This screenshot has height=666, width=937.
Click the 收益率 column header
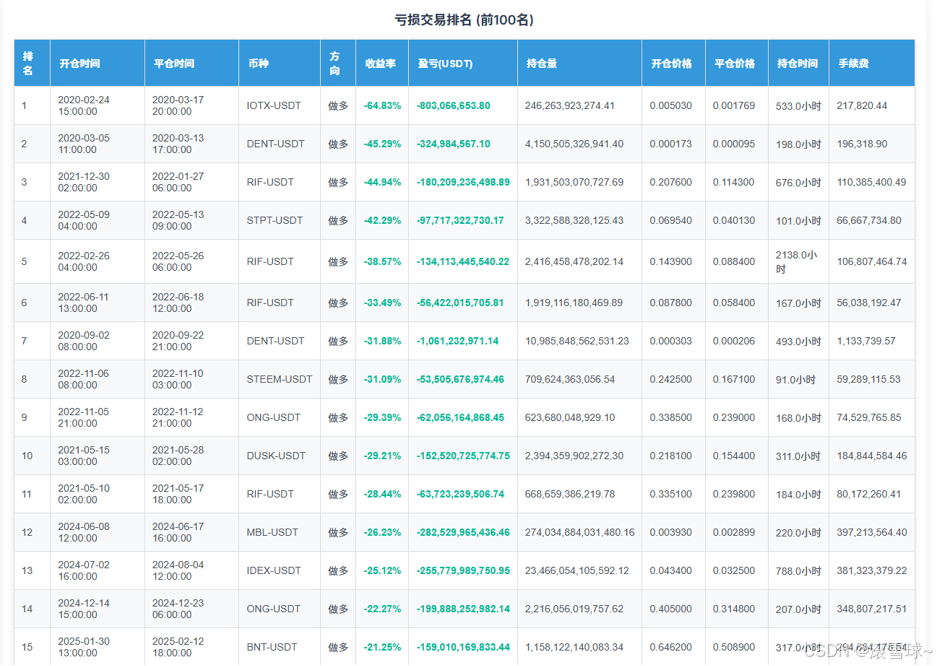pyautogui.click(x=382, y=63)
